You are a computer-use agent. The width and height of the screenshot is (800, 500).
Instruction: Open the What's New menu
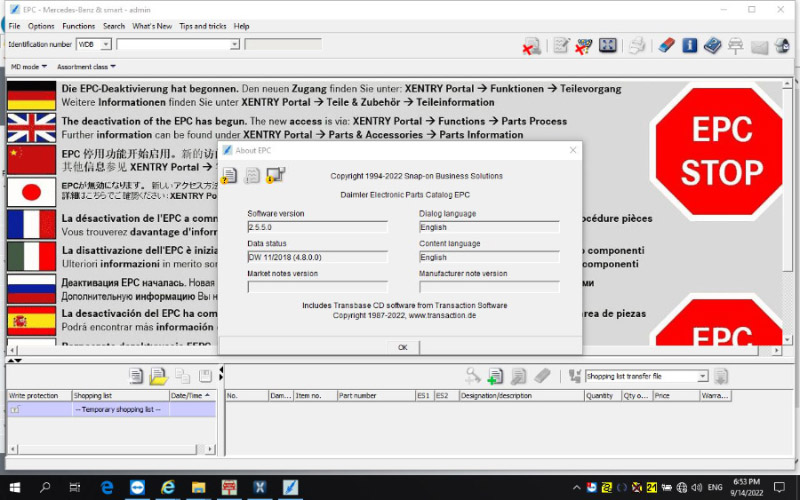pyautogui.click(x=152, y=26)
